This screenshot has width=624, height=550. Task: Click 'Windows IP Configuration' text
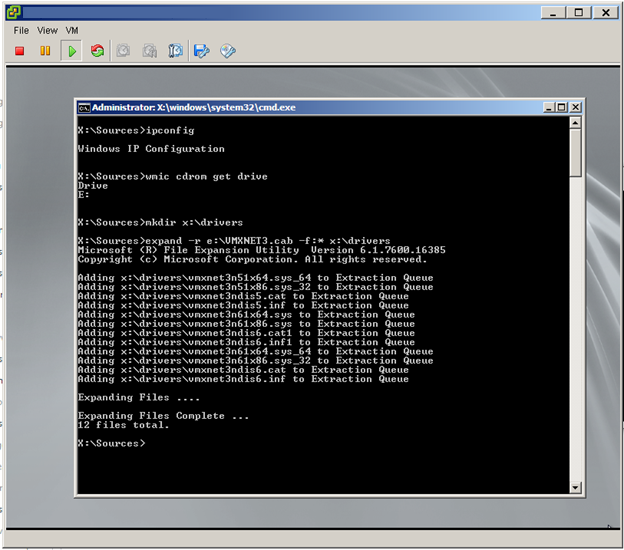[151, 149]
